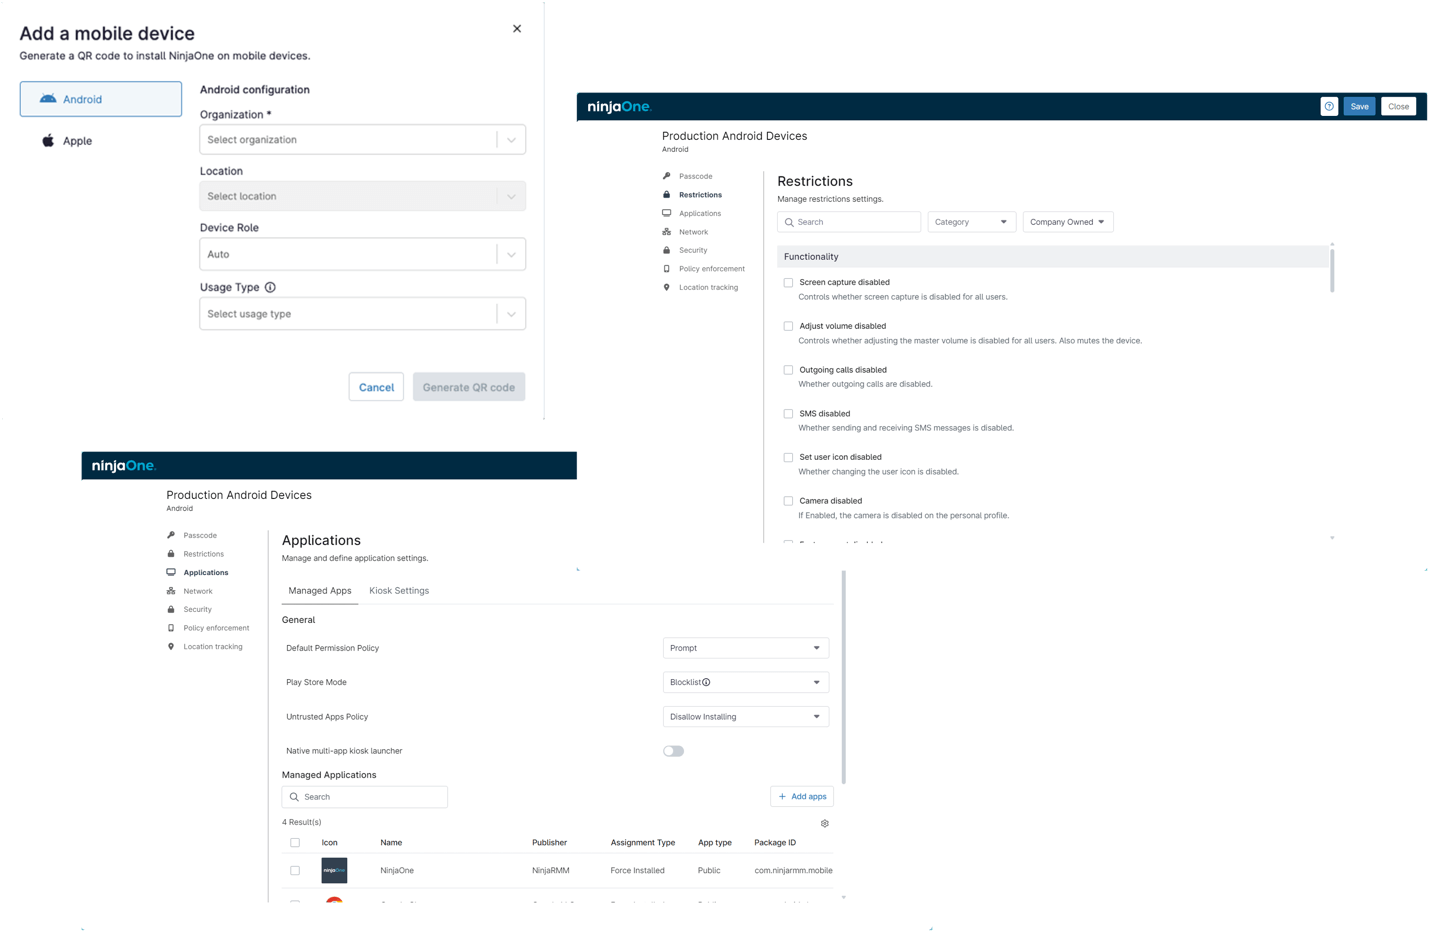Image resolution: width=1429 pixels, height=932 pixels.
Task: Click pin icon in Applications window sidebar
Action: (x=171, y=647)
